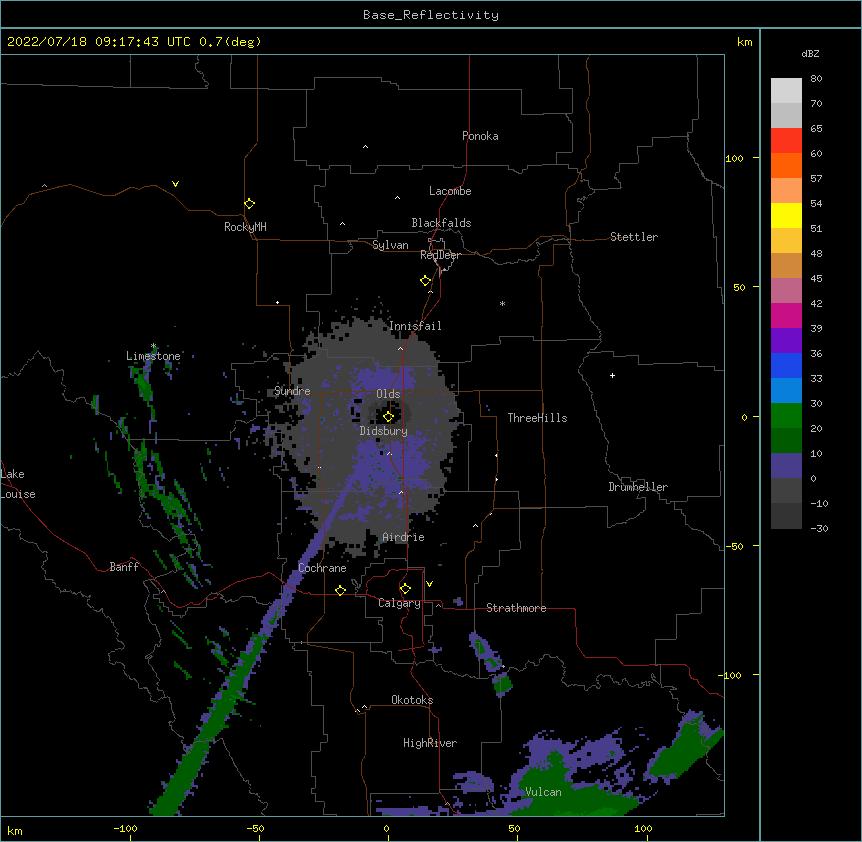Click the Sundre town label
Image resolution: width=862 pixels, height=842 pixels.
[x=292, y=391]
